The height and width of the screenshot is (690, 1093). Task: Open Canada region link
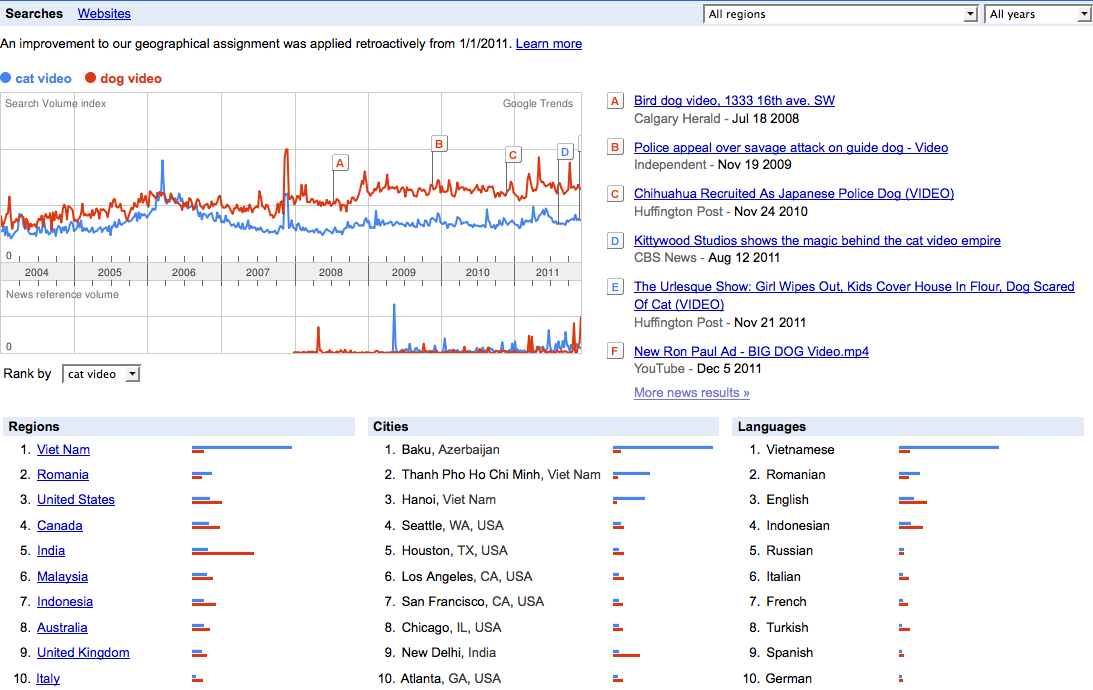click(59, 526)
